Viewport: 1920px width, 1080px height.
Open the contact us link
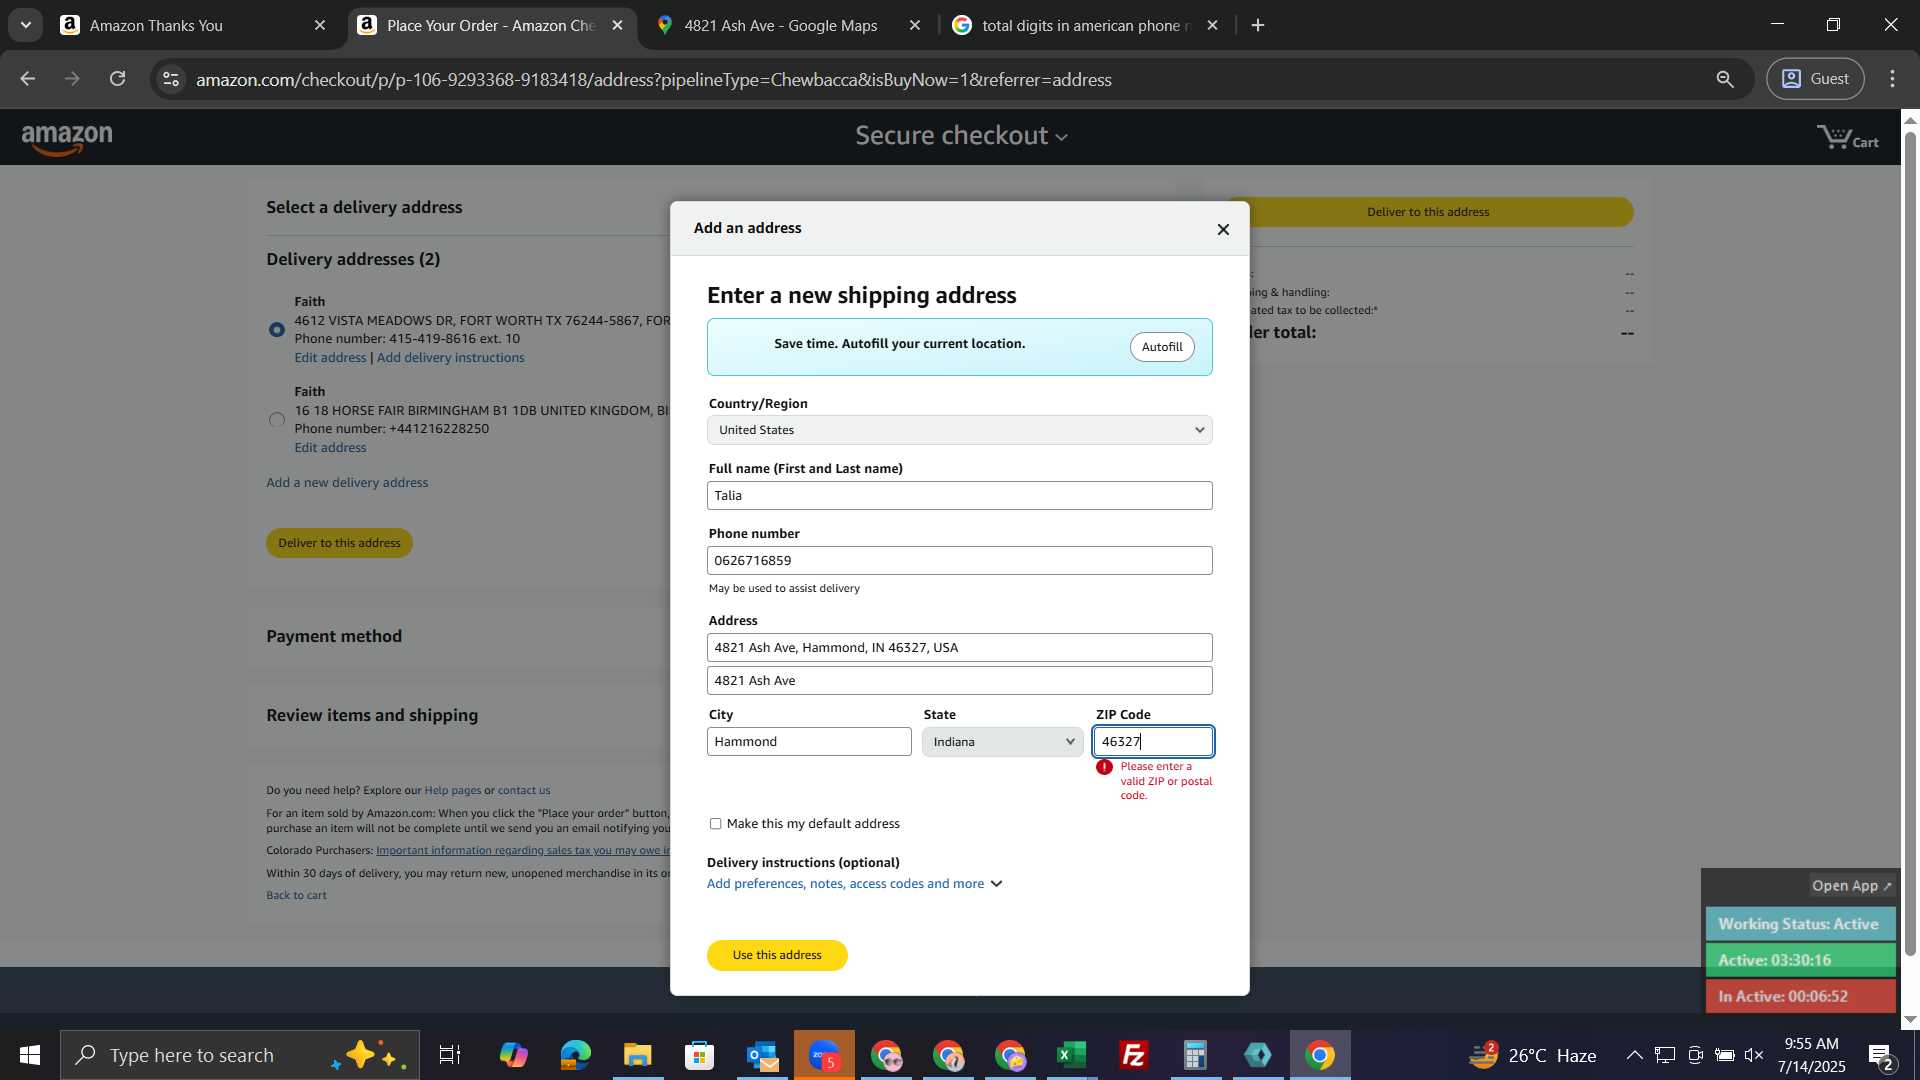(524, 790)
